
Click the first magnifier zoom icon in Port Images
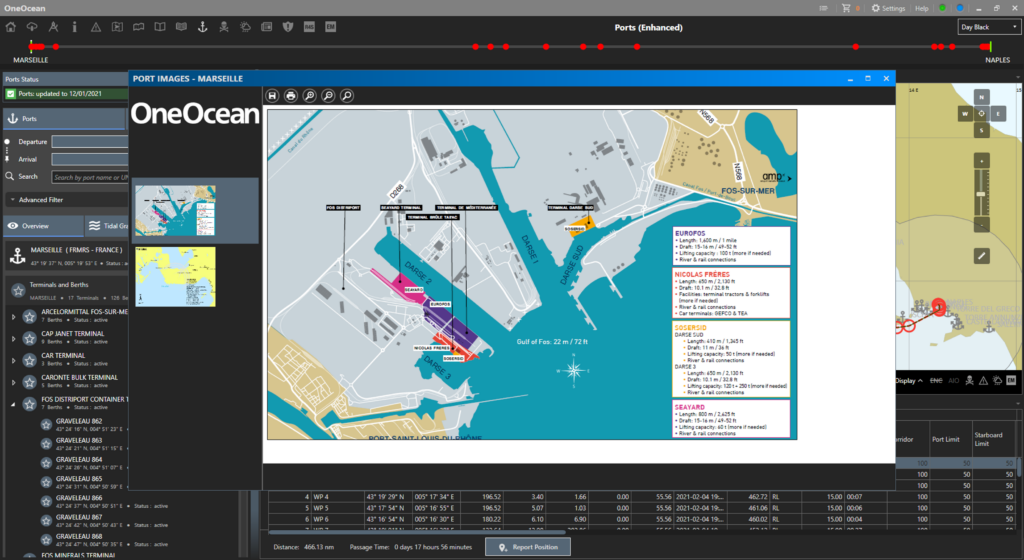(x=310, y=96)
